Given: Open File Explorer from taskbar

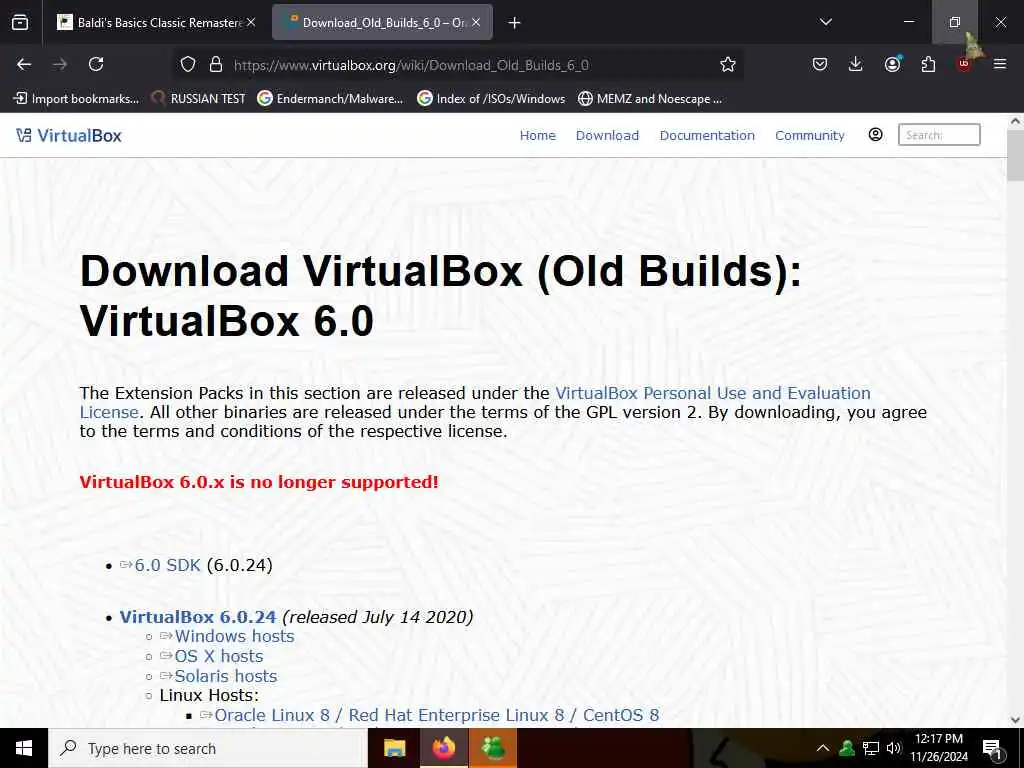Looking at the screenshot, I should pyautogui.click(x=394, y=748).
